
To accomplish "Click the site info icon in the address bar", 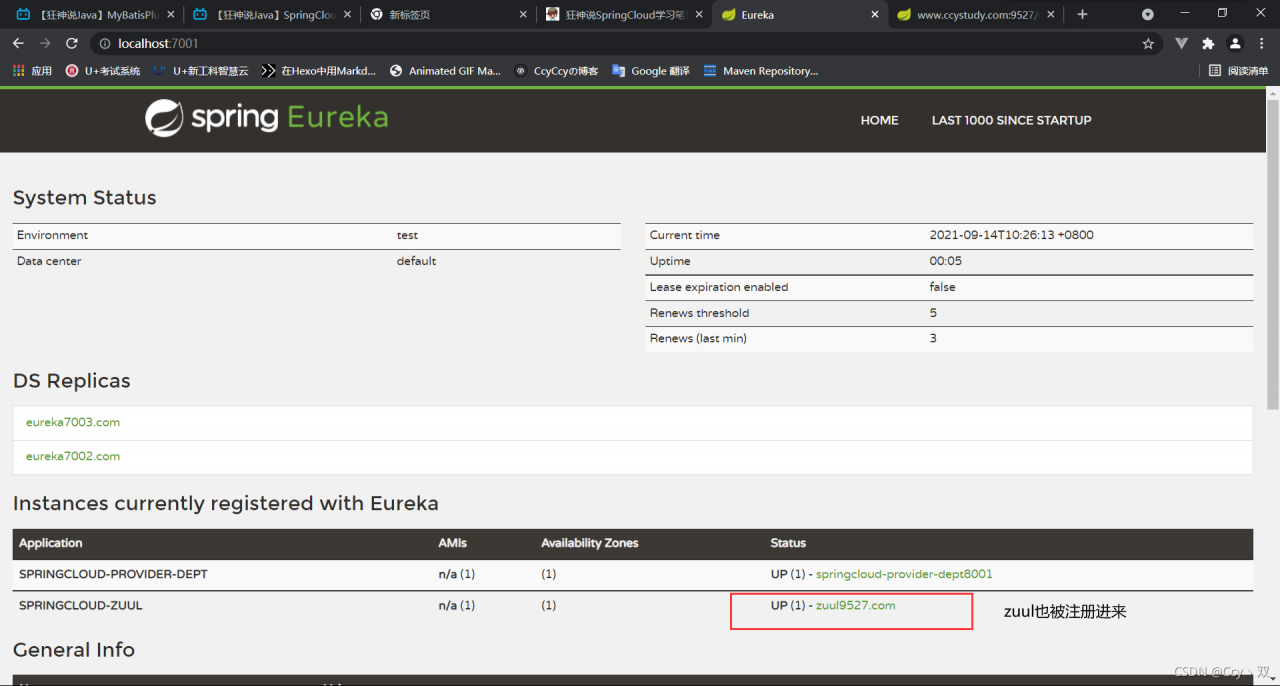I will point(104,44).
